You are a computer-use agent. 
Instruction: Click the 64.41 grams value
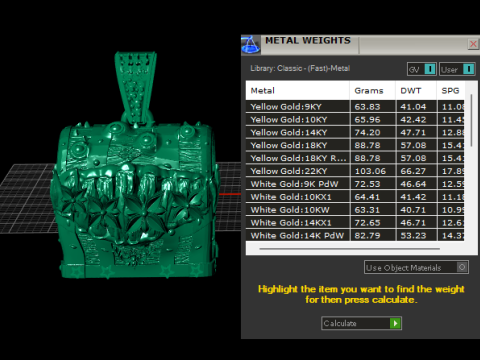coord(367,197)
